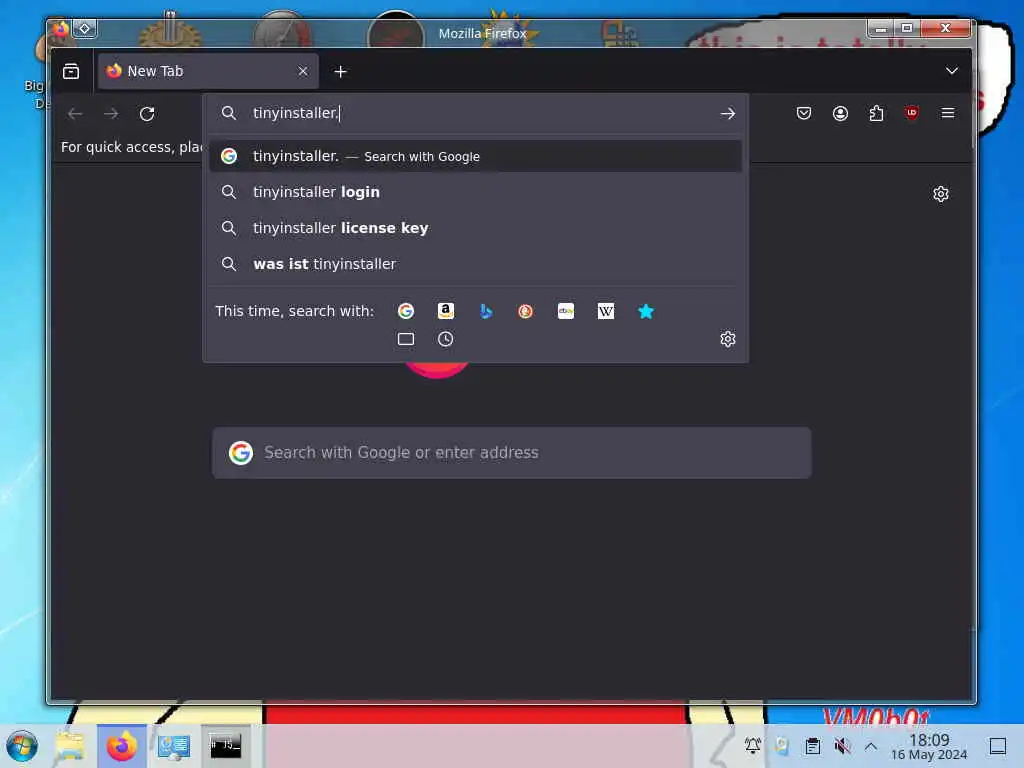This screenshot has width=1024, height=768.
Task: Open terminal window from taskbar
Action: click(x=225, y=746)
